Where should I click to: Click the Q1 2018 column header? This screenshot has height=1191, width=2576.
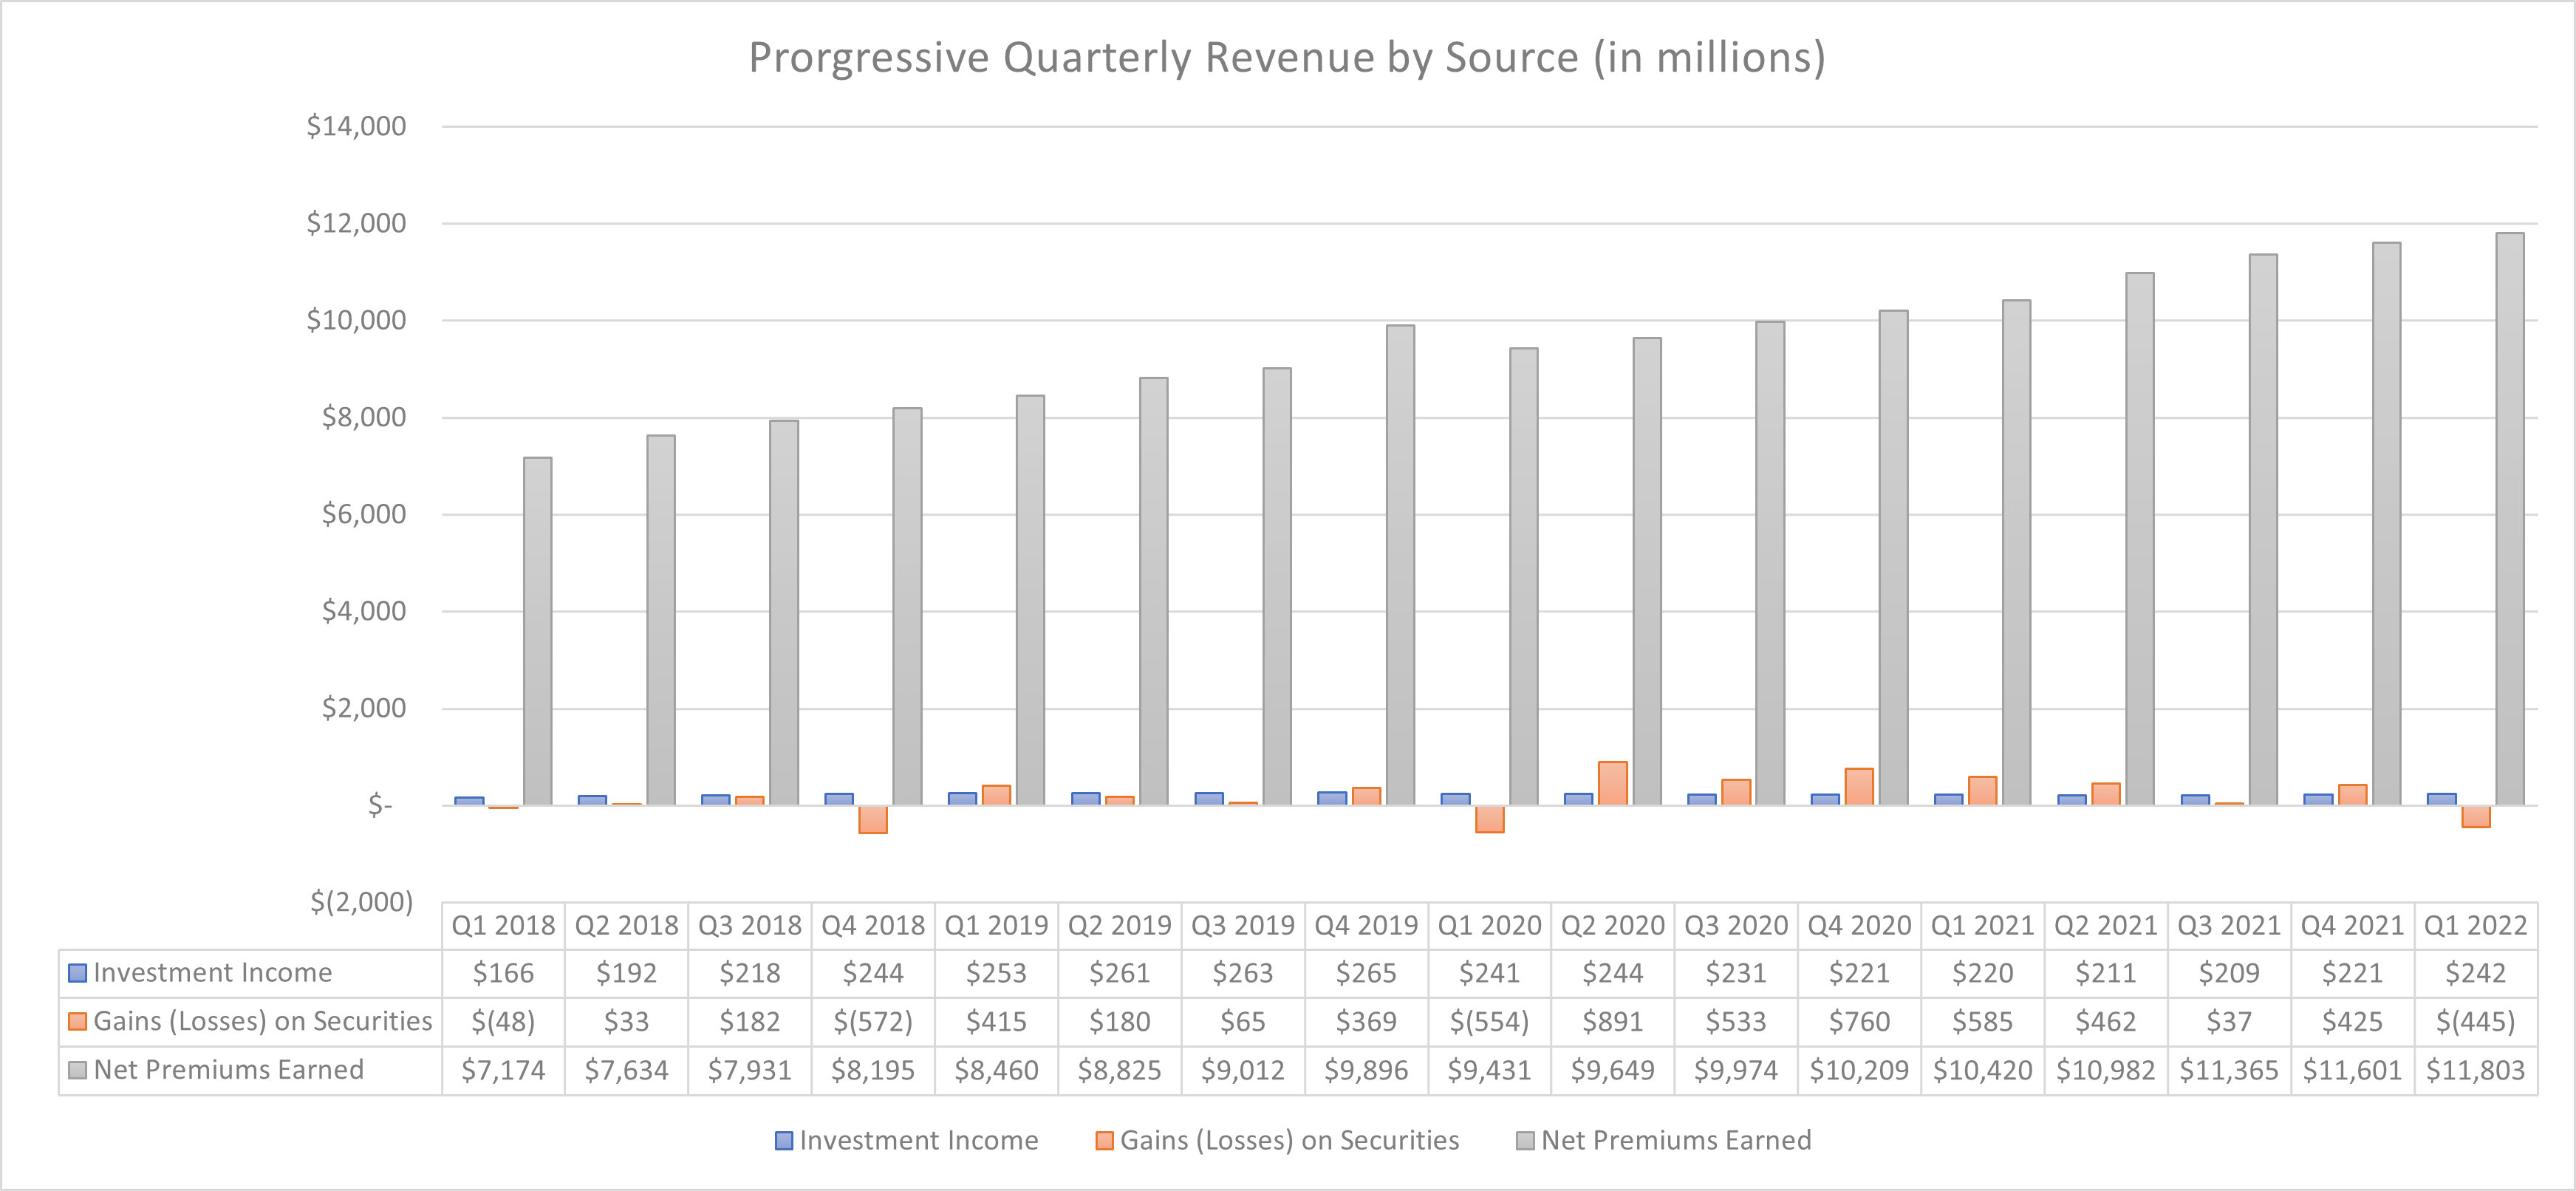(503, 925)
